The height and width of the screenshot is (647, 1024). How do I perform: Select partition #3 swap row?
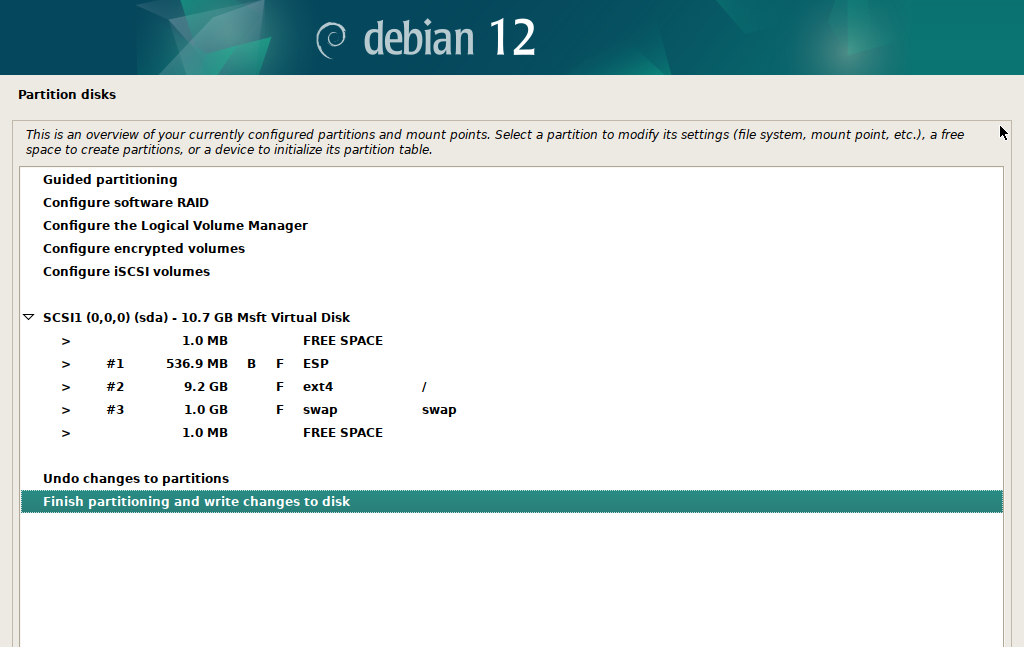tap(511, 409)
